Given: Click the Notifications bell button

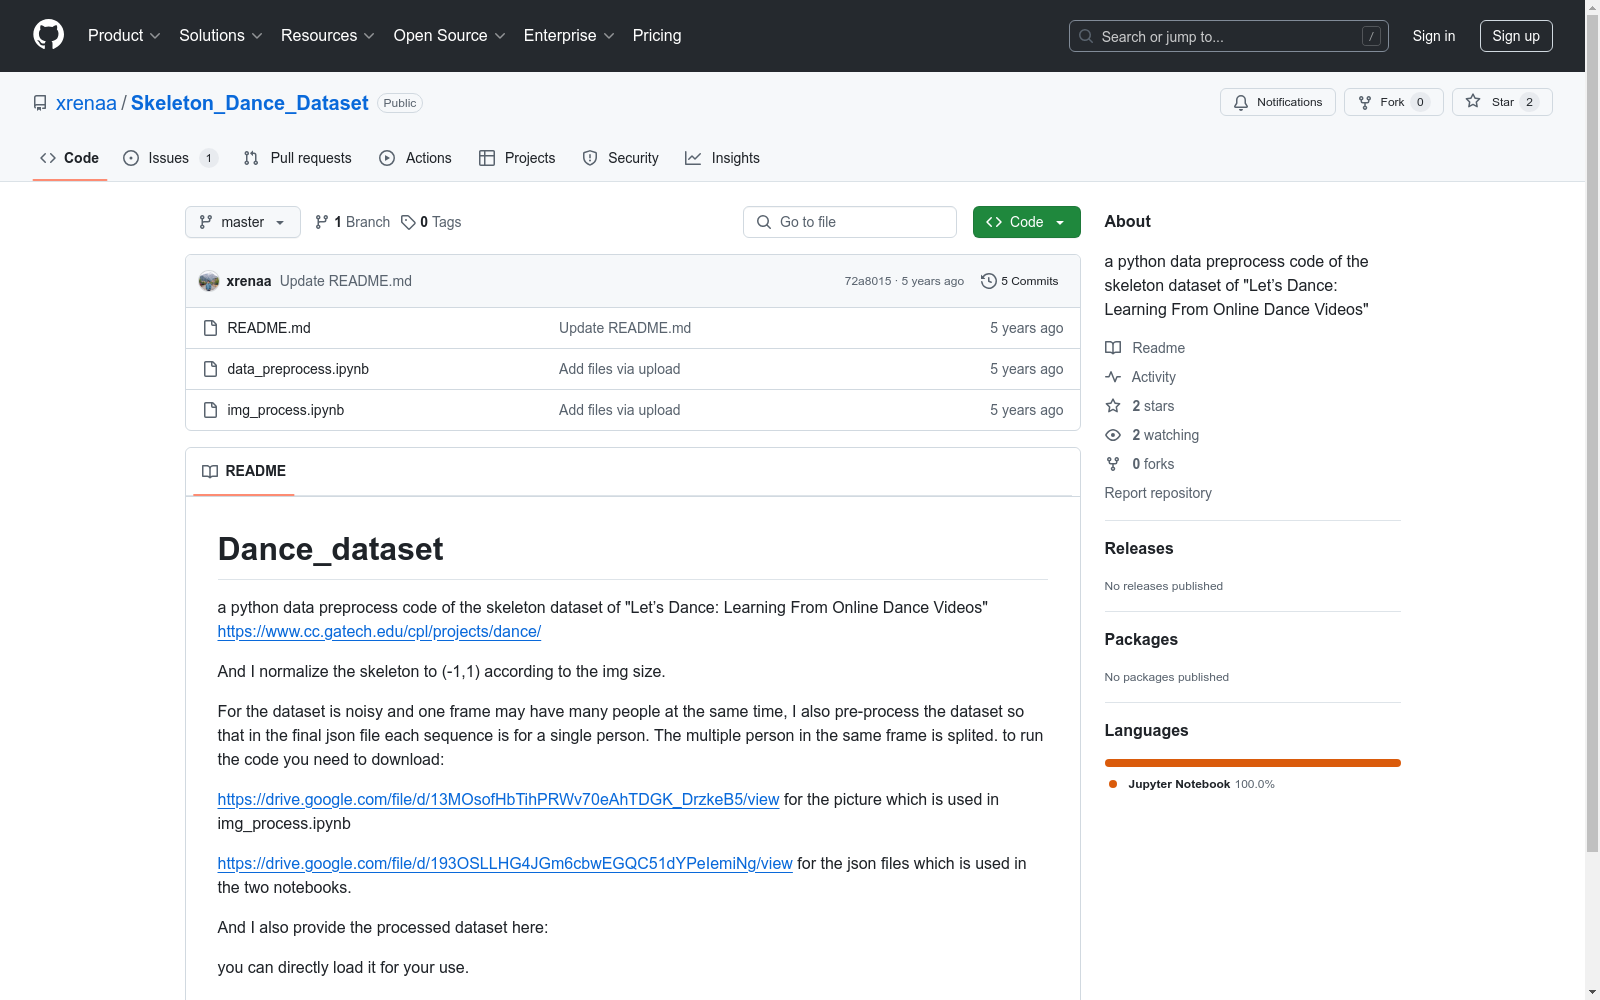Looking at the screenshot, I should 1277,102.
